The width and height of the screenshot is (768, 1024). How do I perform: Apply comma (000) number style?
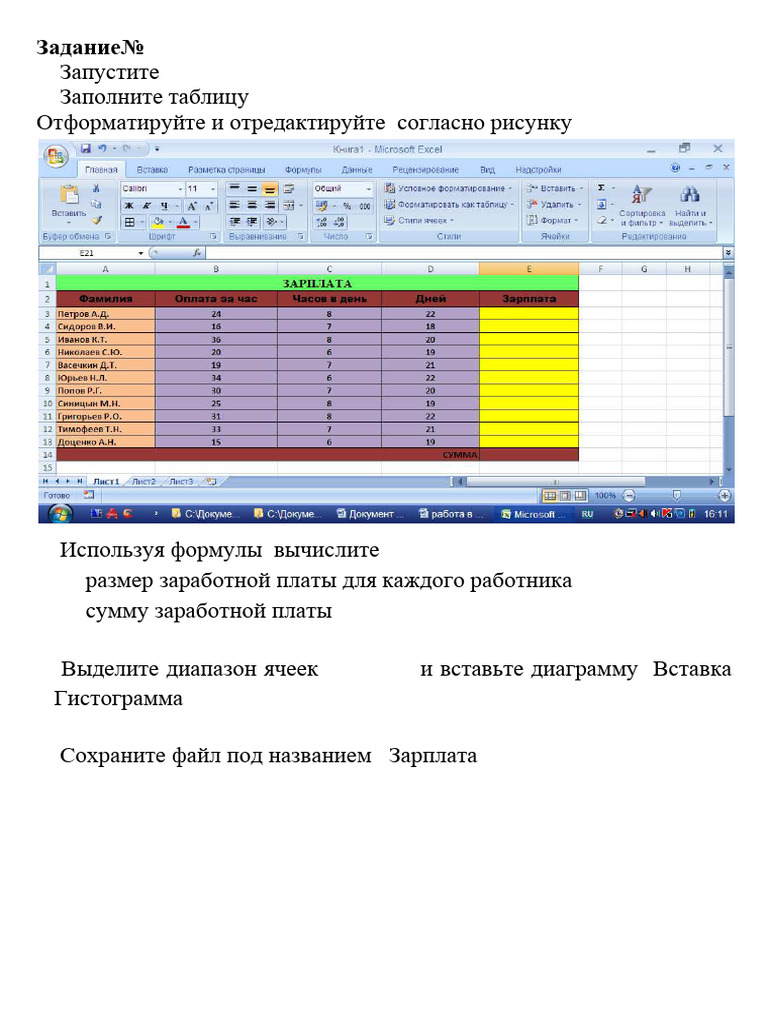point(365,206)
